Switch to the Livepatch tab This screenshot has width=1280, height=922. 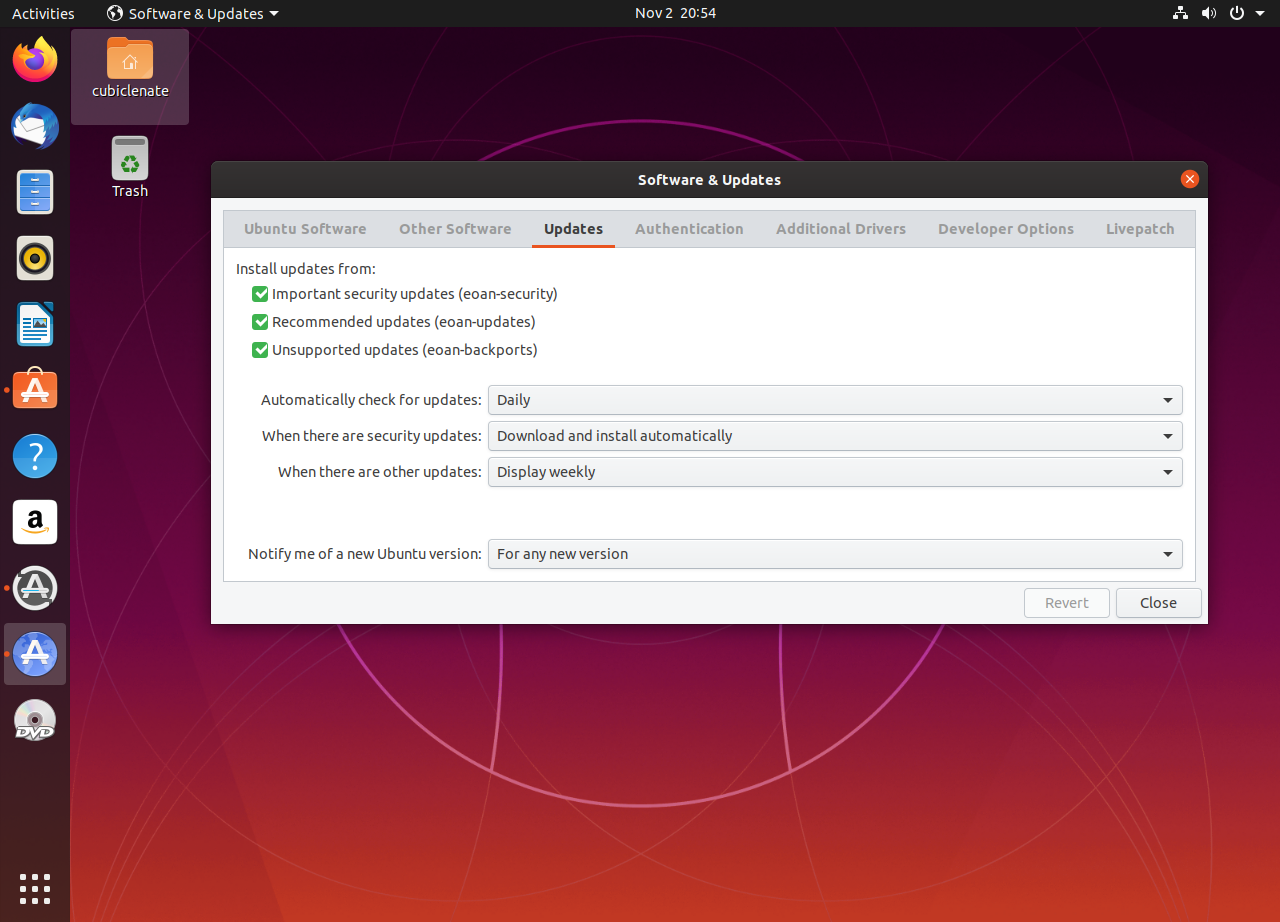click(1139, 228)
